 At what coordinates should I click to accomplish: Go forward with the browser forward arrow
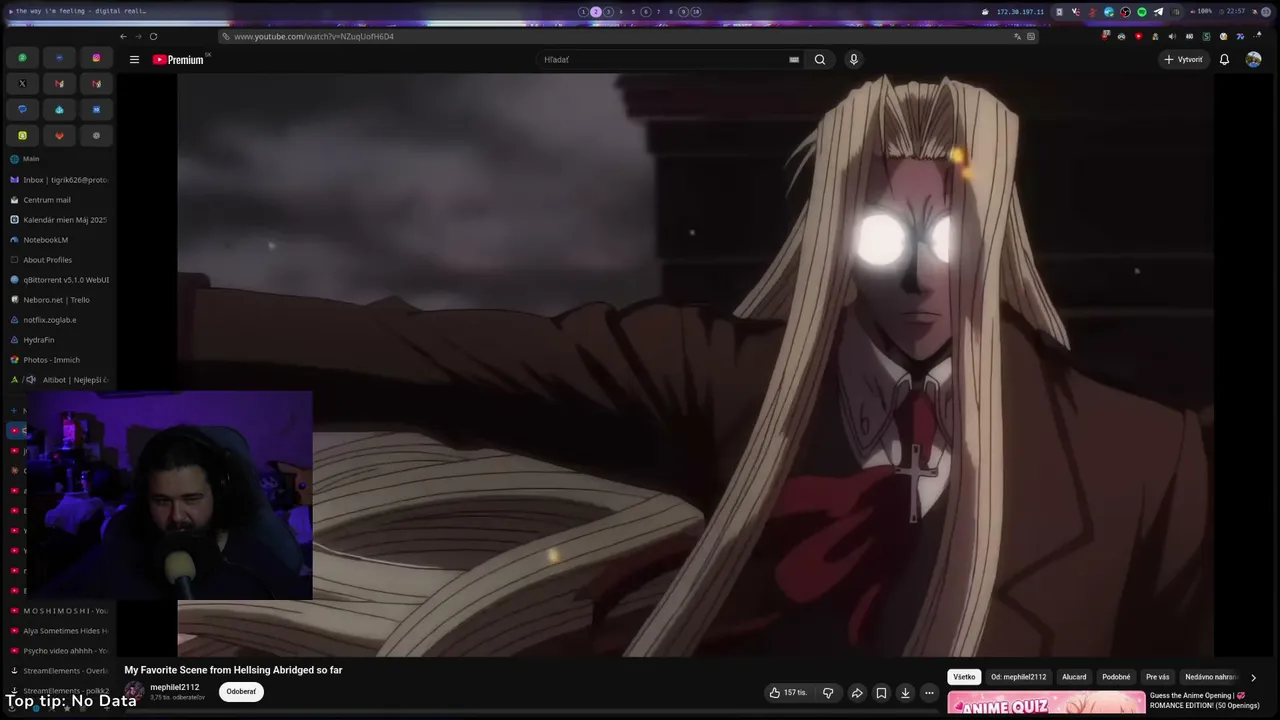(x=138, y=37)
